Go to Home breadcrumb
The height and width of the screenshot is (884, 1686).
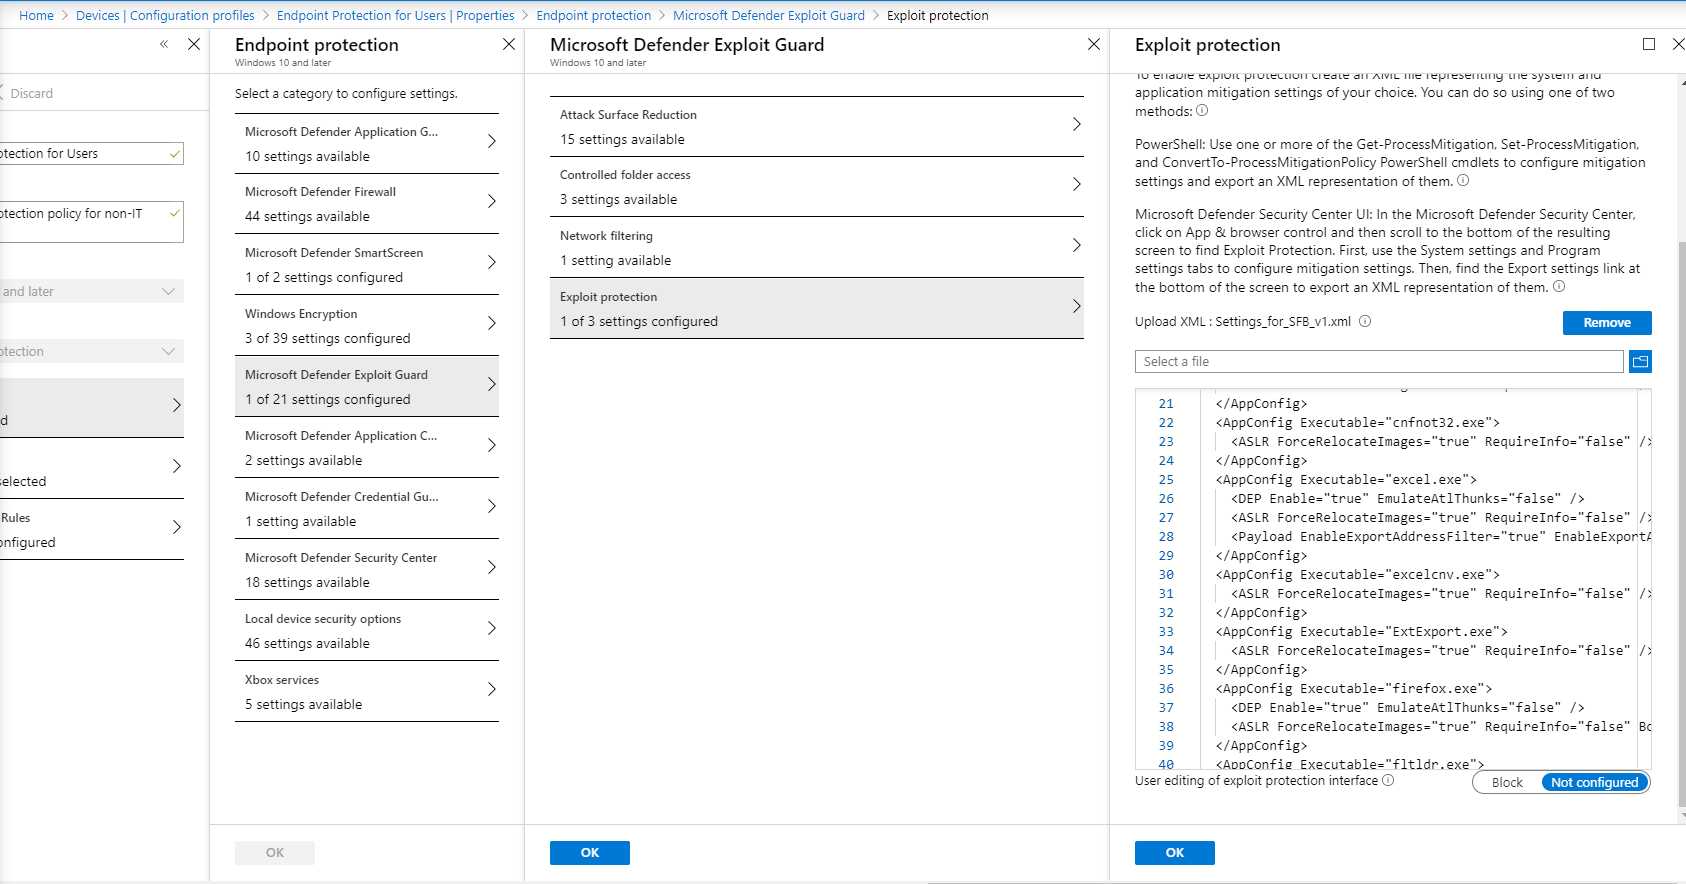tap(37, 15)
